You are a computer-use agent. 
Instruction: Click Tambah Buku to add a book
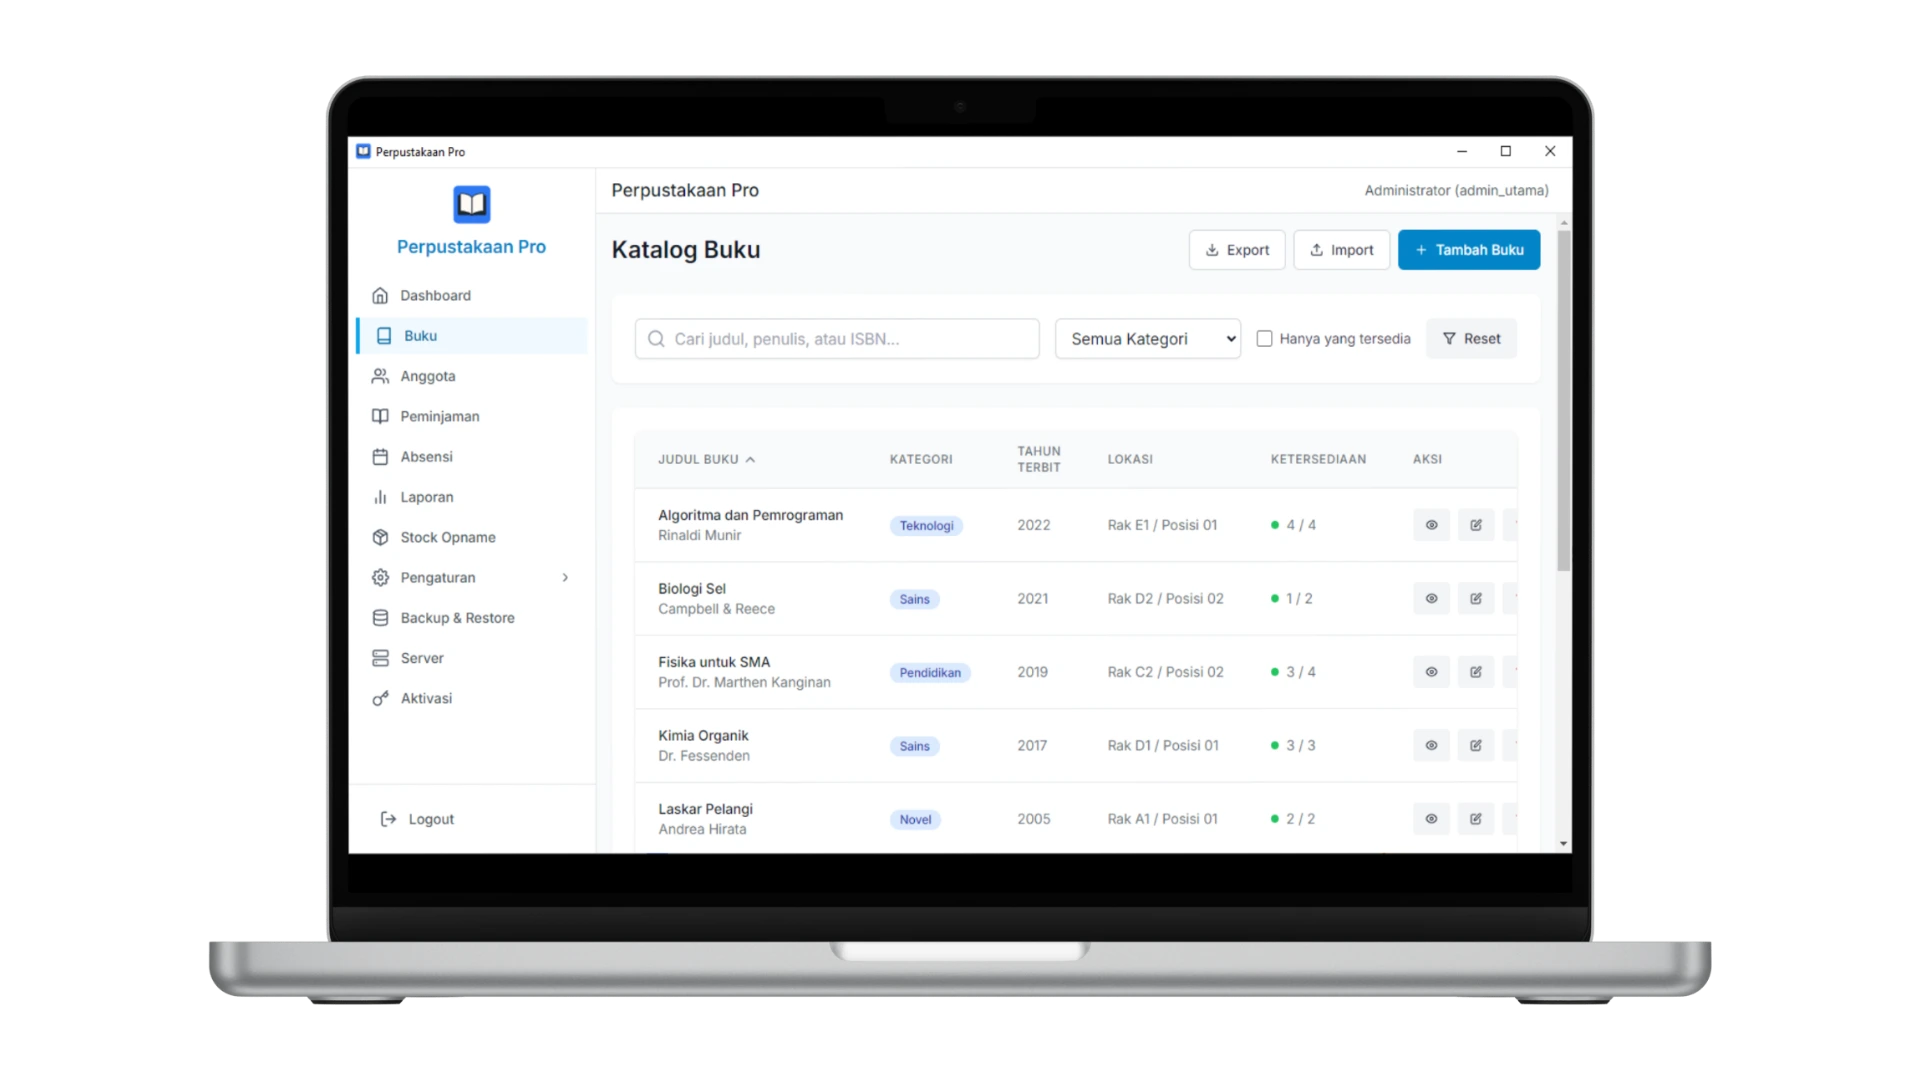point(1469,250)
